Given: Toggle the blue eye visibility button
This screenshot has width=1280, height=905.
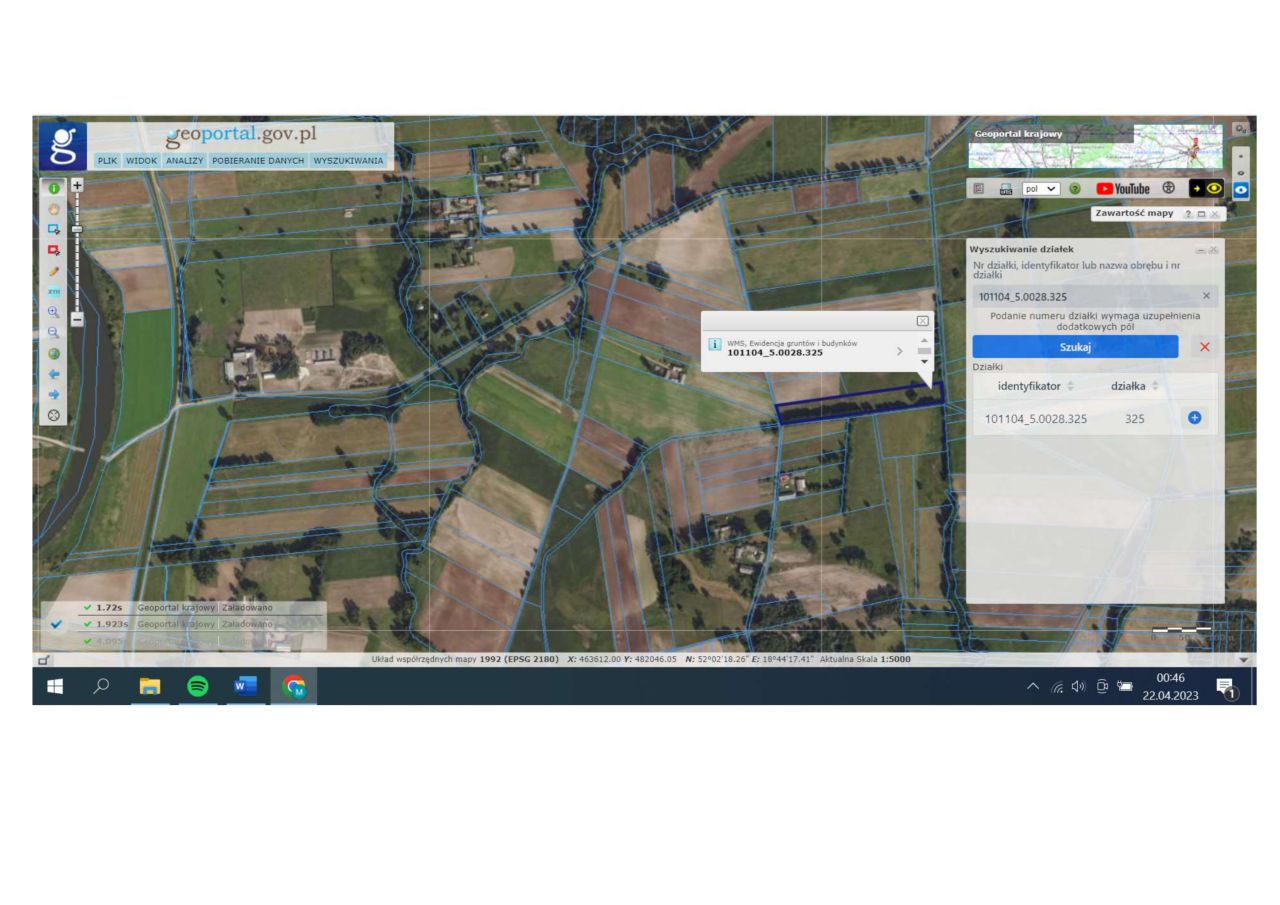Looking at the screenshot, I should coord(1241,188).
